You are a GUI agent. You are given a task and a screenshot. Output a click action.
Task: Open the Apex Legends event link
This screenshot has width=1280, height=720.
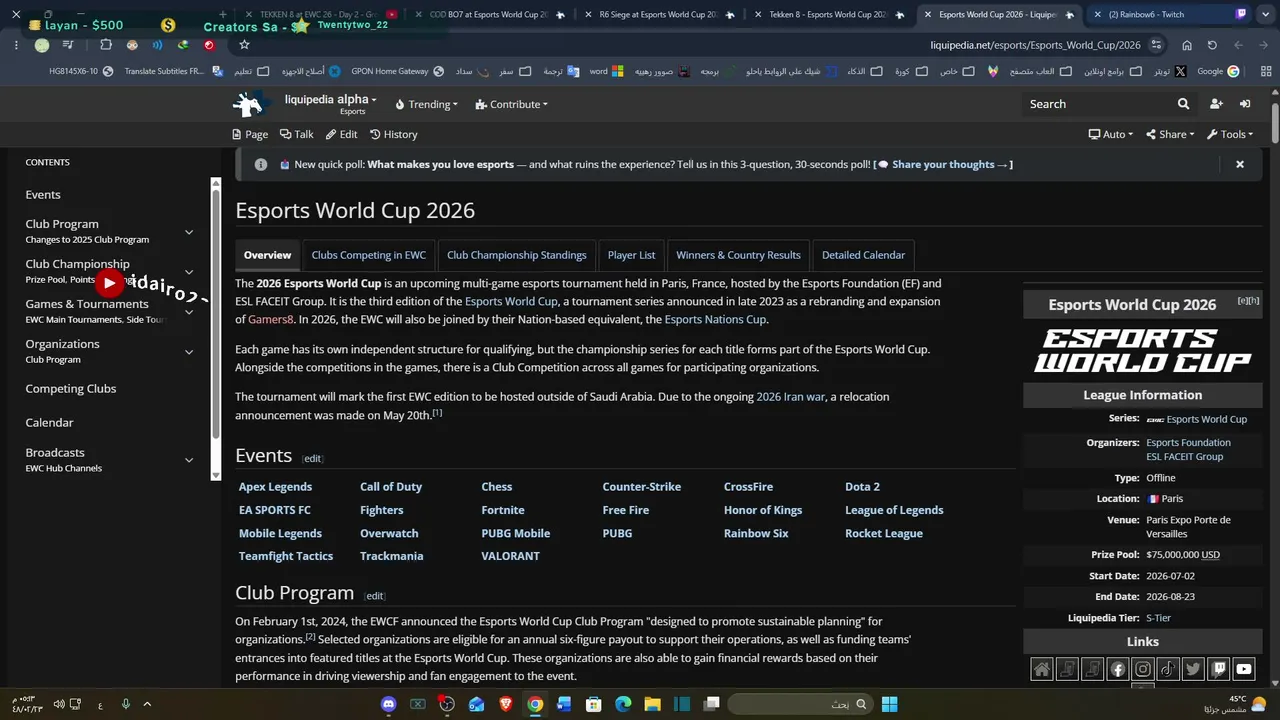click(x=275, y=487)
